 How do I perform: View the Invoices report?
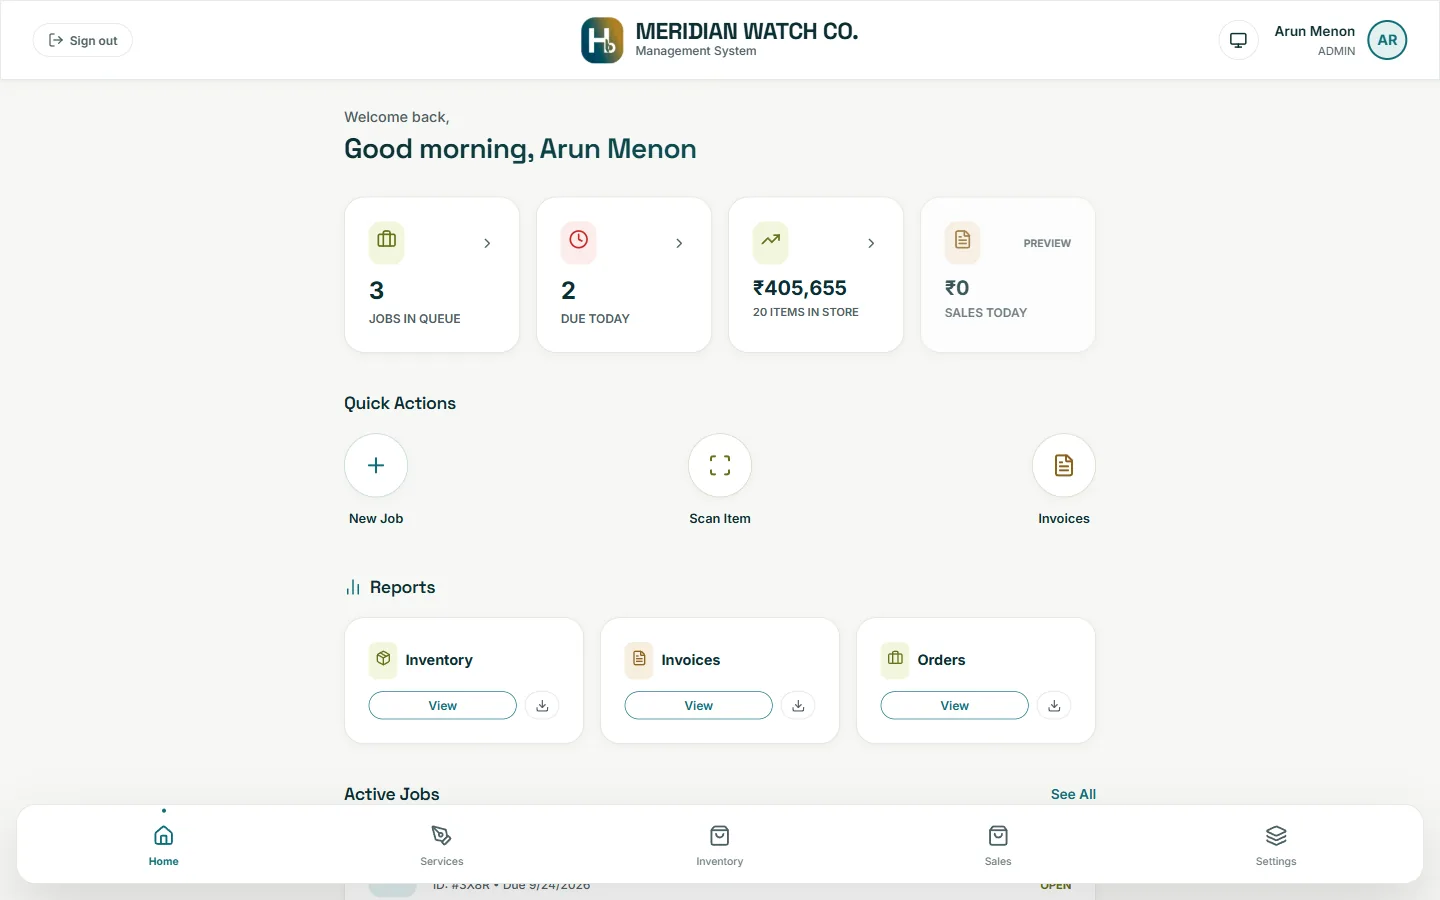tap(699, 706)
